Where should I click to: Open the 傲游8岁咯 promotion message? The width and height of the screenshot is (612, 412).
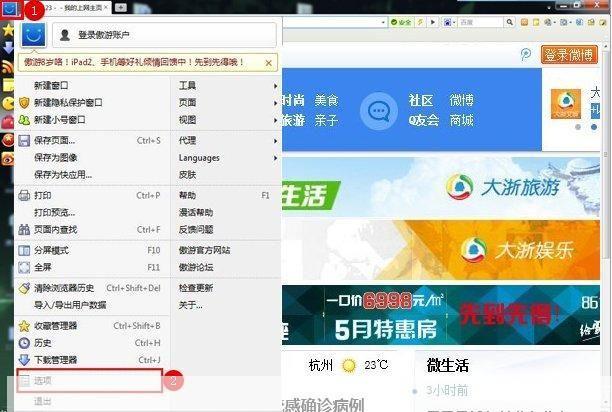134,62
